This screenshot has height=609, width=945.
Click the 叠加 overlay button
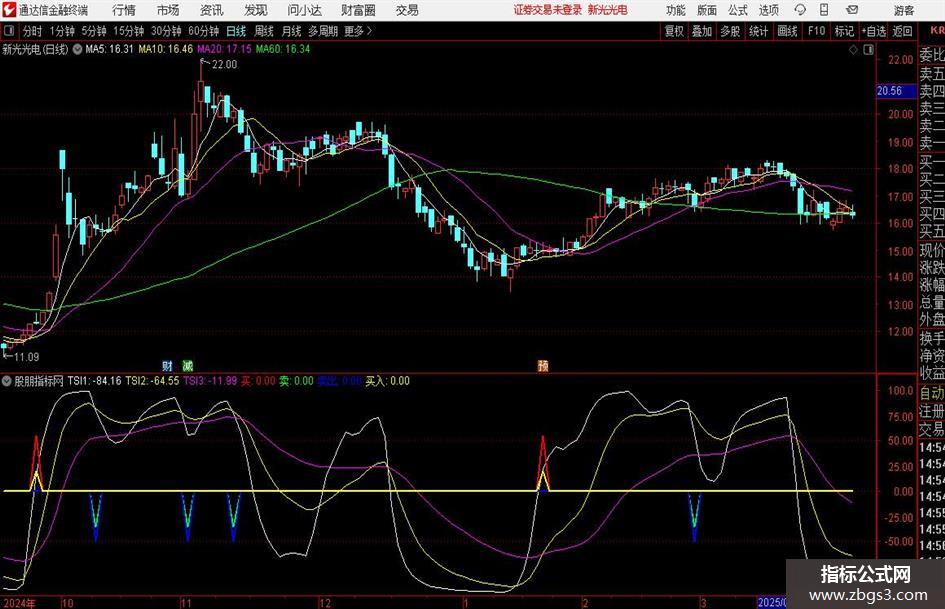(x=702, y=31)
